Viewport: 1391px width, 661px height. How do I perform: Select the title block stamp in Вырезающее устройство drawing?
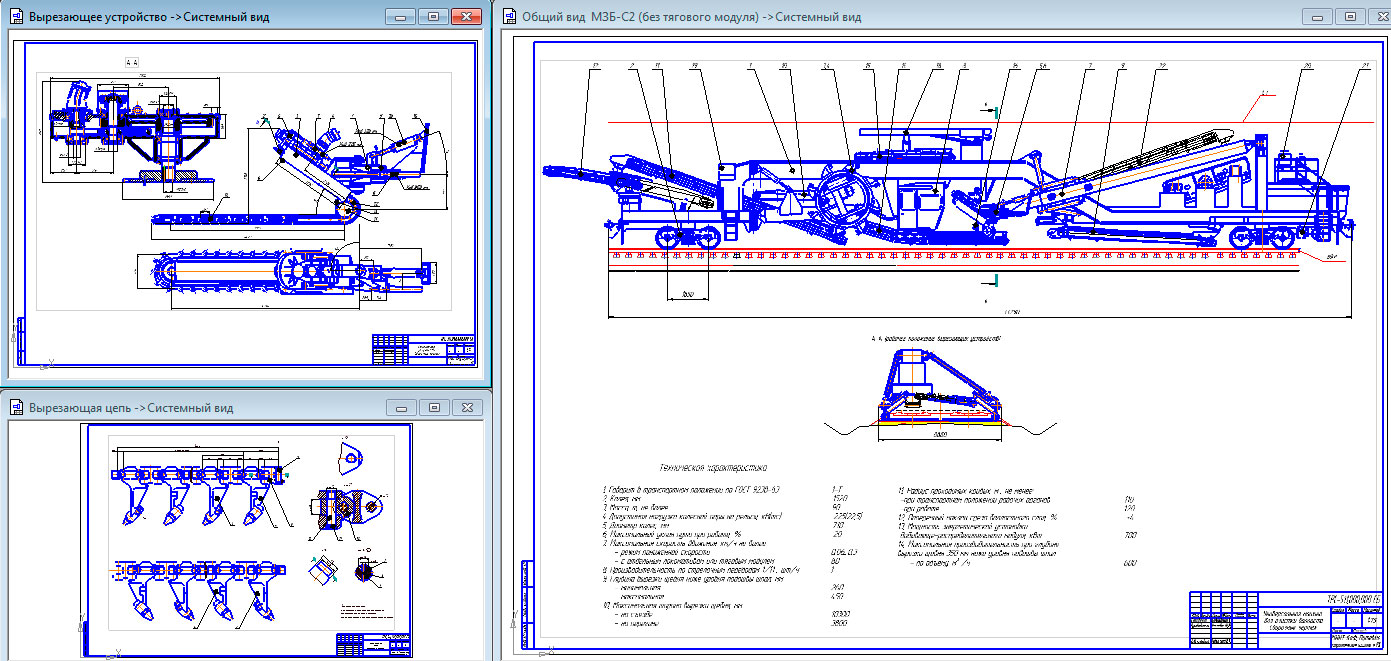pyautogui.click(x=422, y=351)
